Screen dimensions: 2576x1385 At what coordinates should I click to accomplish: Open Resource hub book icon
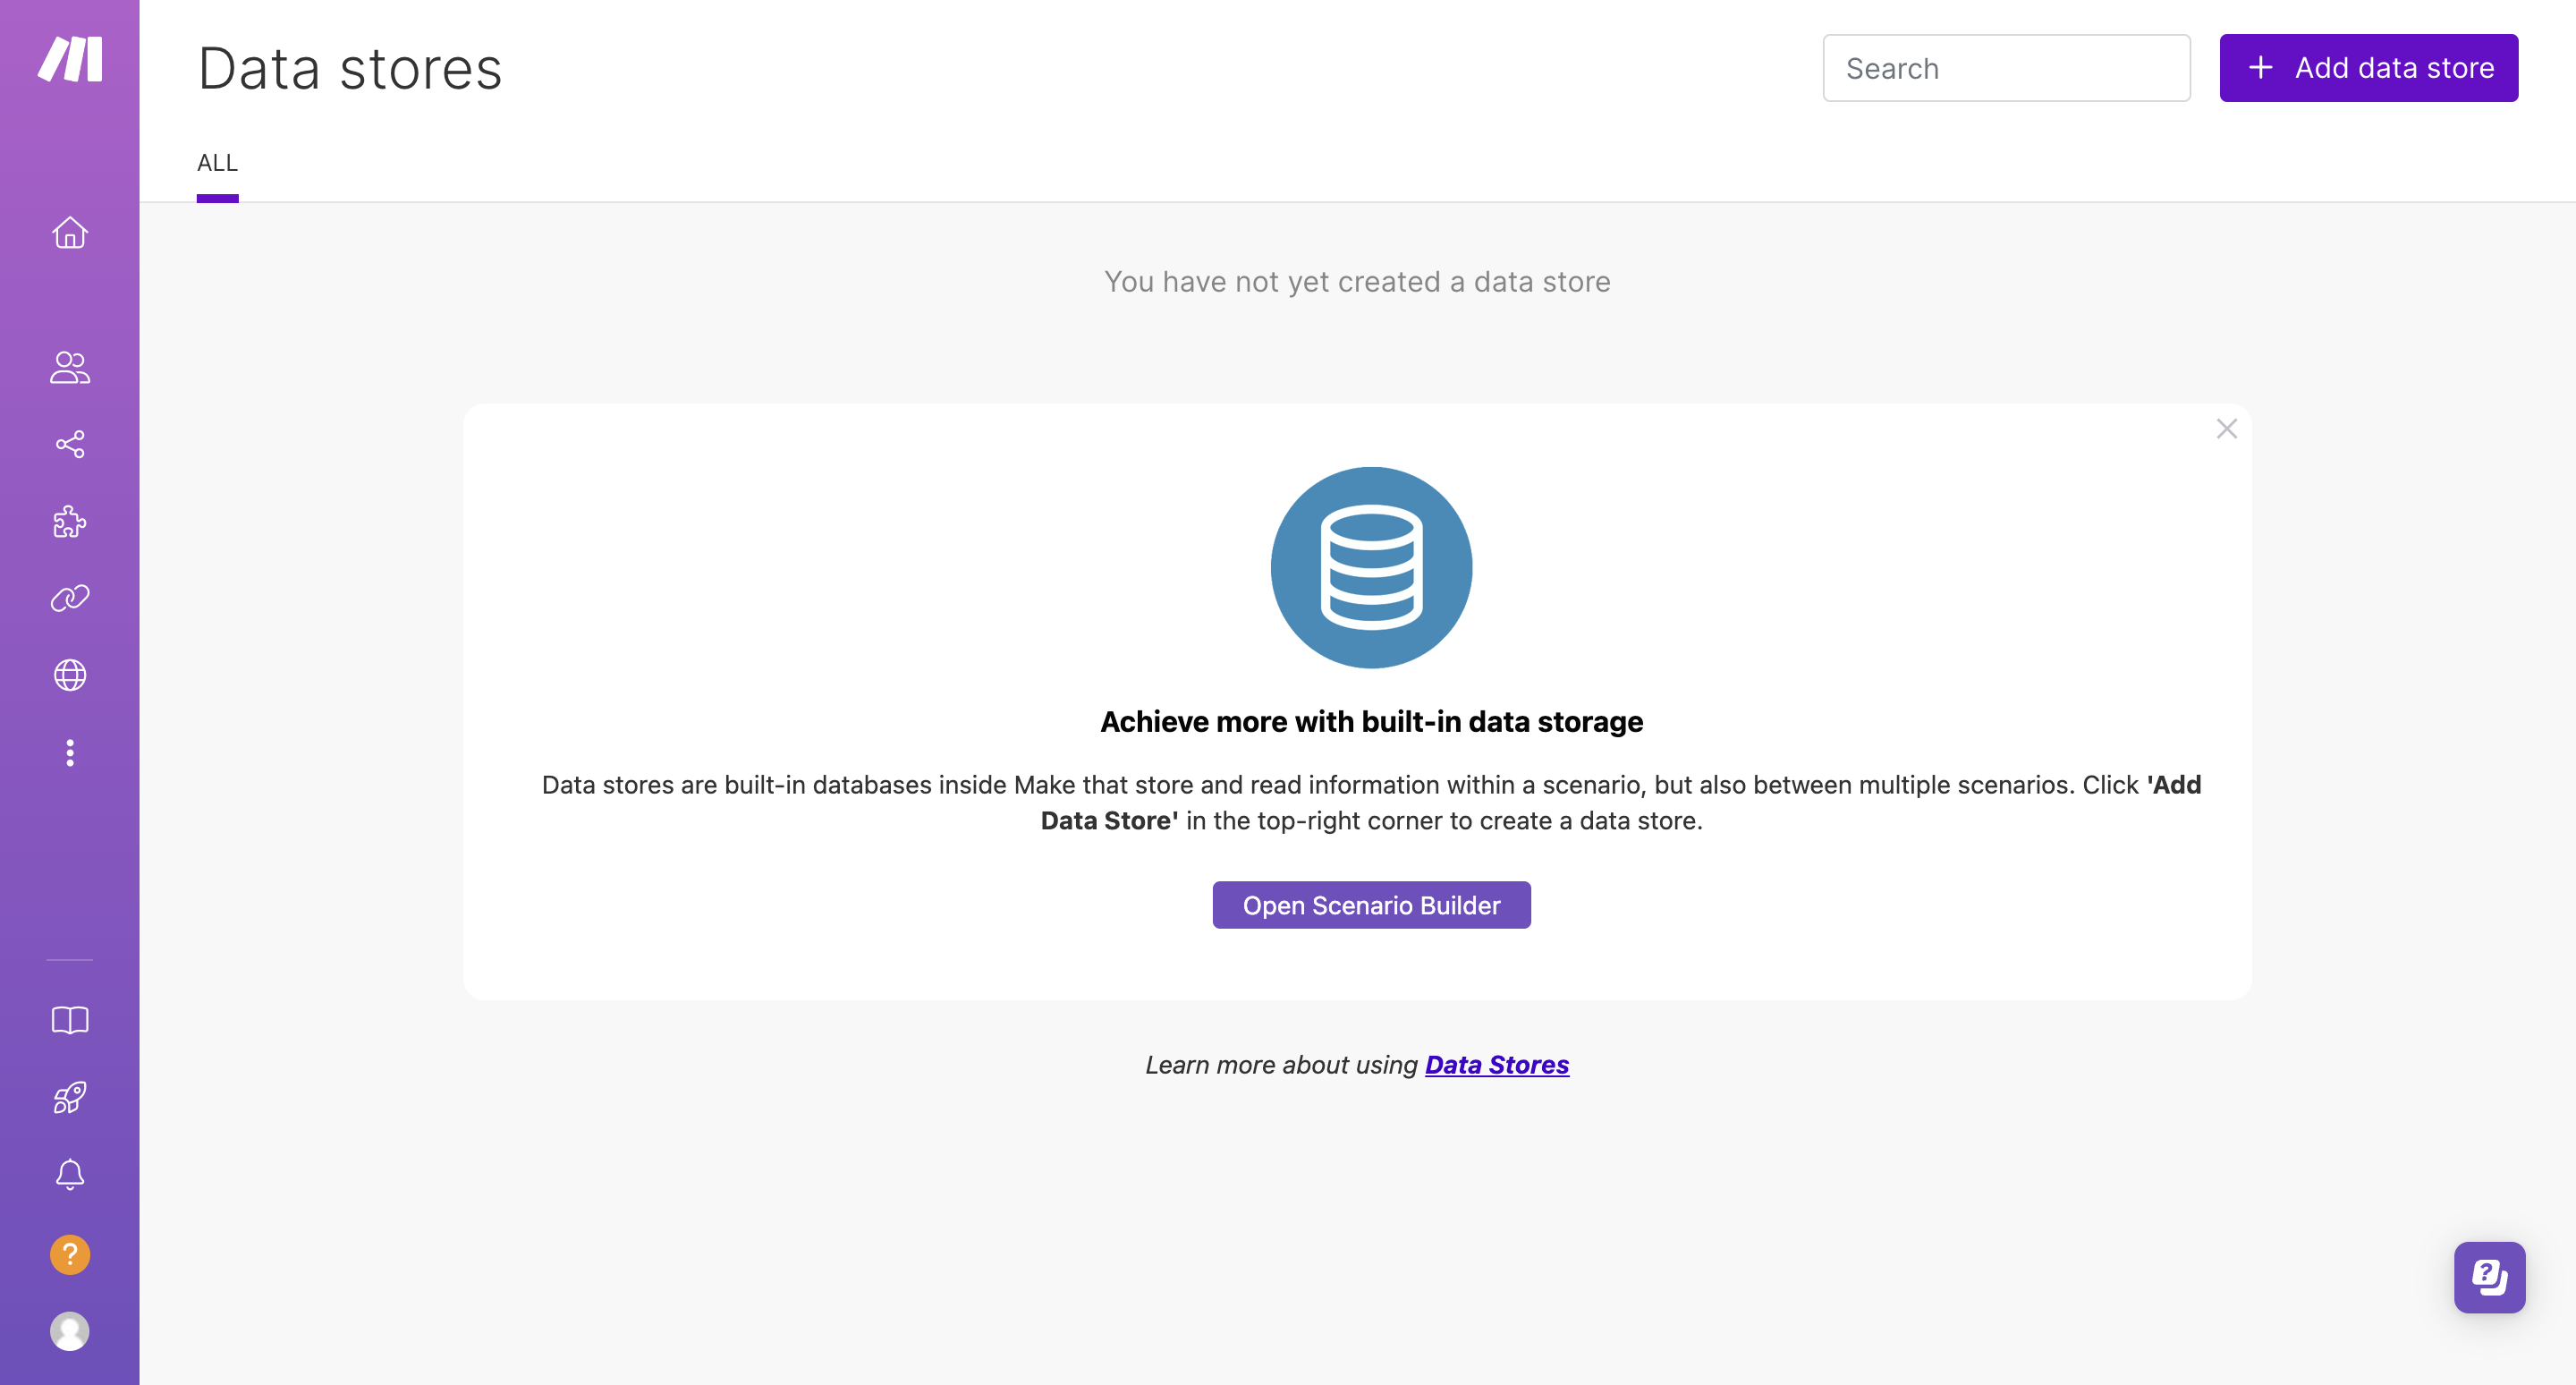70,1020
